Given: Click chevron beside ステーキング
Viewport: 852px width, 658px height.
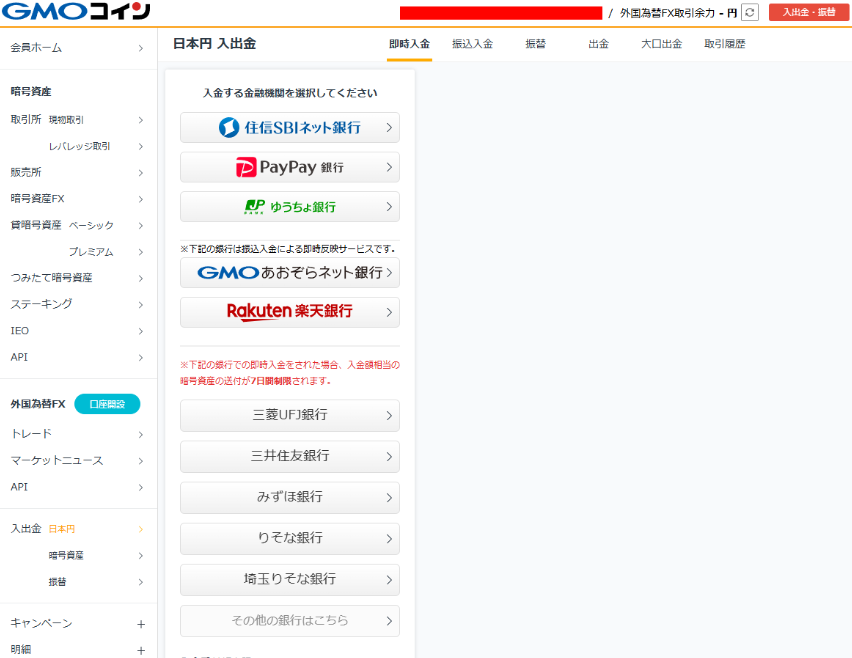Looking at the screenshot, I should [141, 305].
